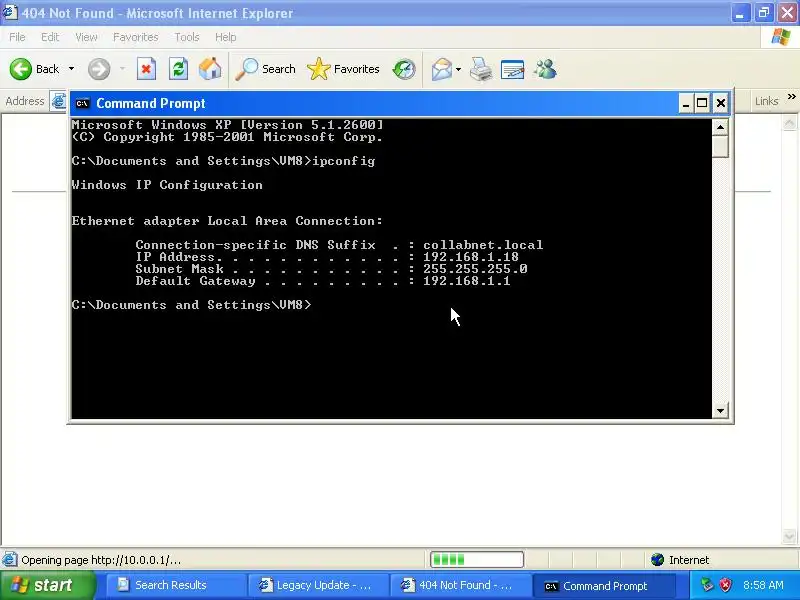The image size is (800, 600).
Task: Click the network connection tray icon
Action: (708, 585)
